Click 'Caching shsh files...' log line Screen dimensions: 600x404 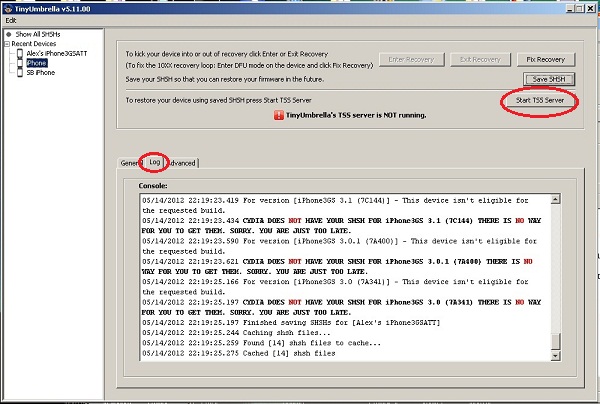coord(236,333)
